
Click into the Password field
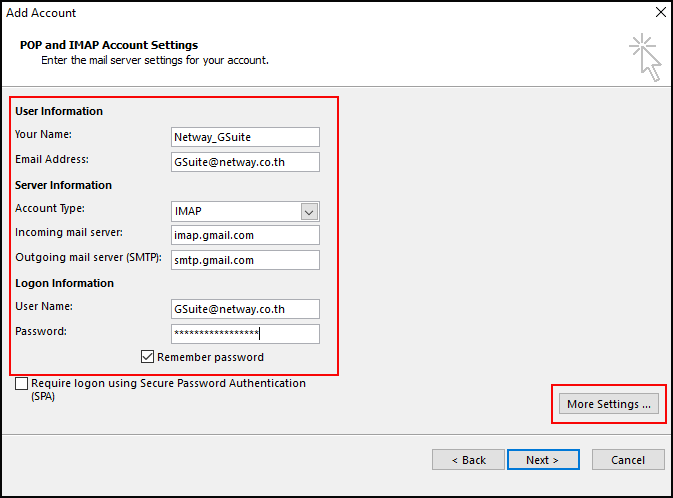pos(245,334)
